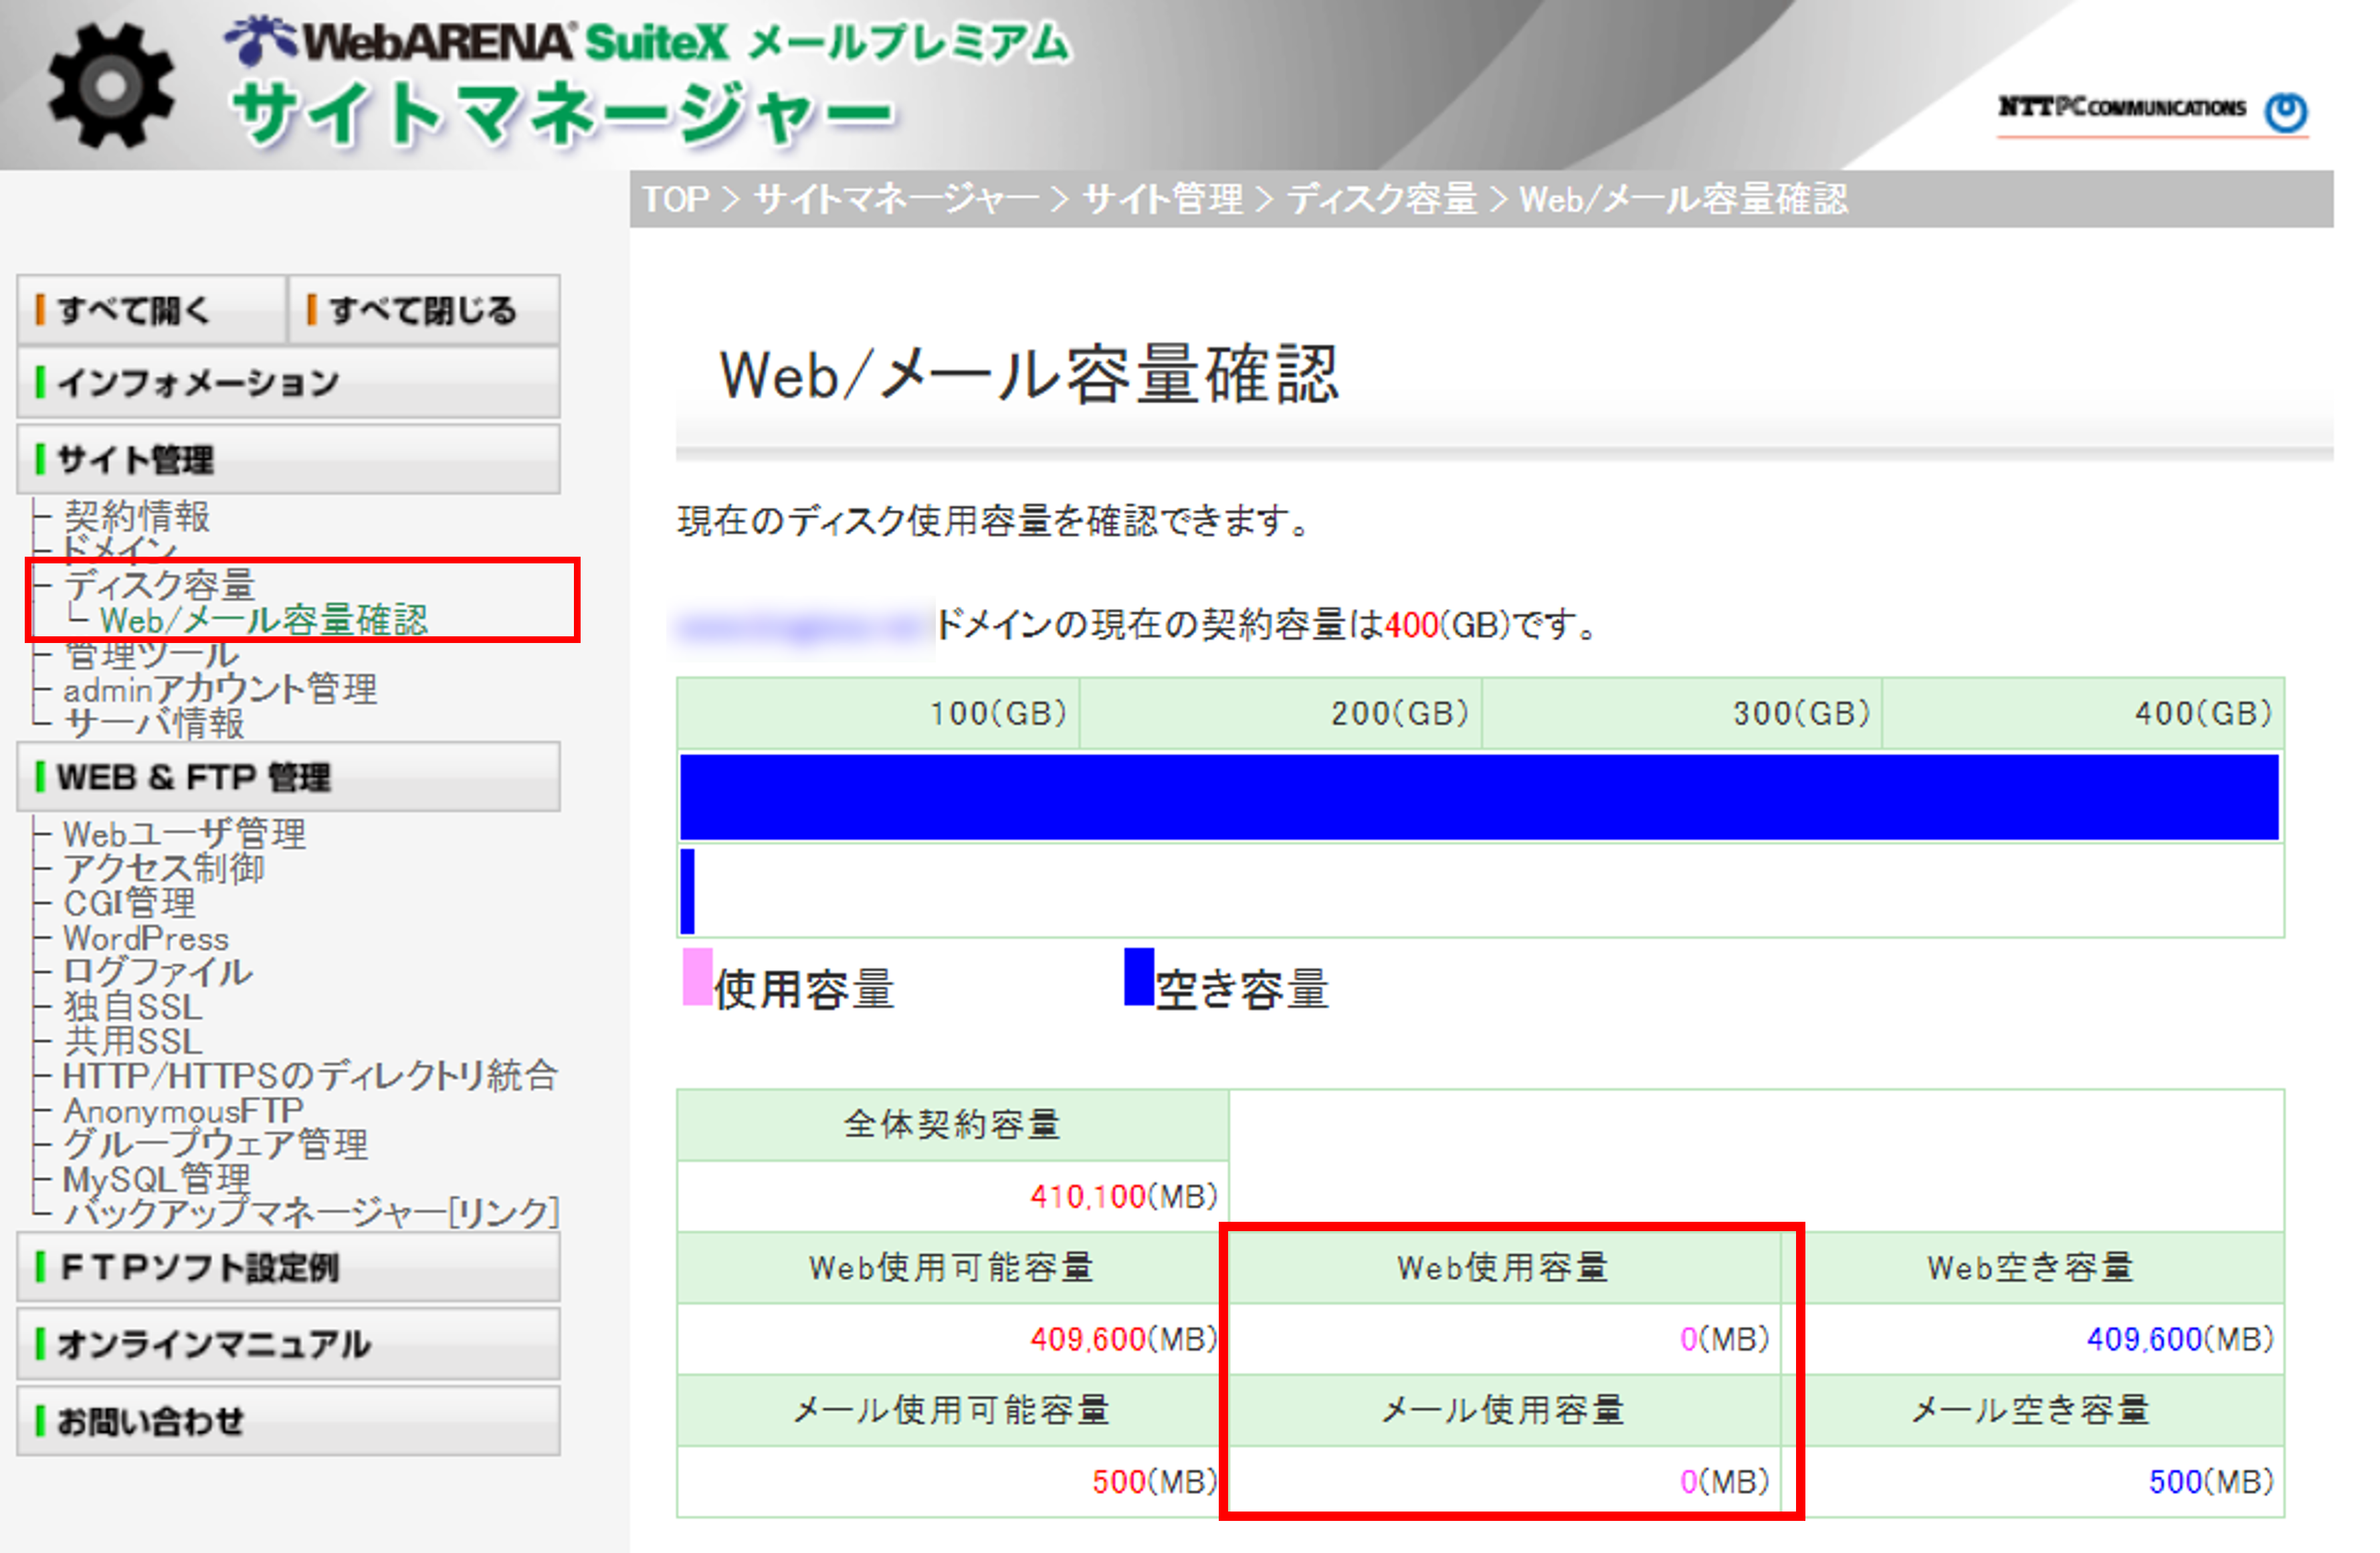
Task: Click the すべて閉じる button
Action: [x=424, y=310]
